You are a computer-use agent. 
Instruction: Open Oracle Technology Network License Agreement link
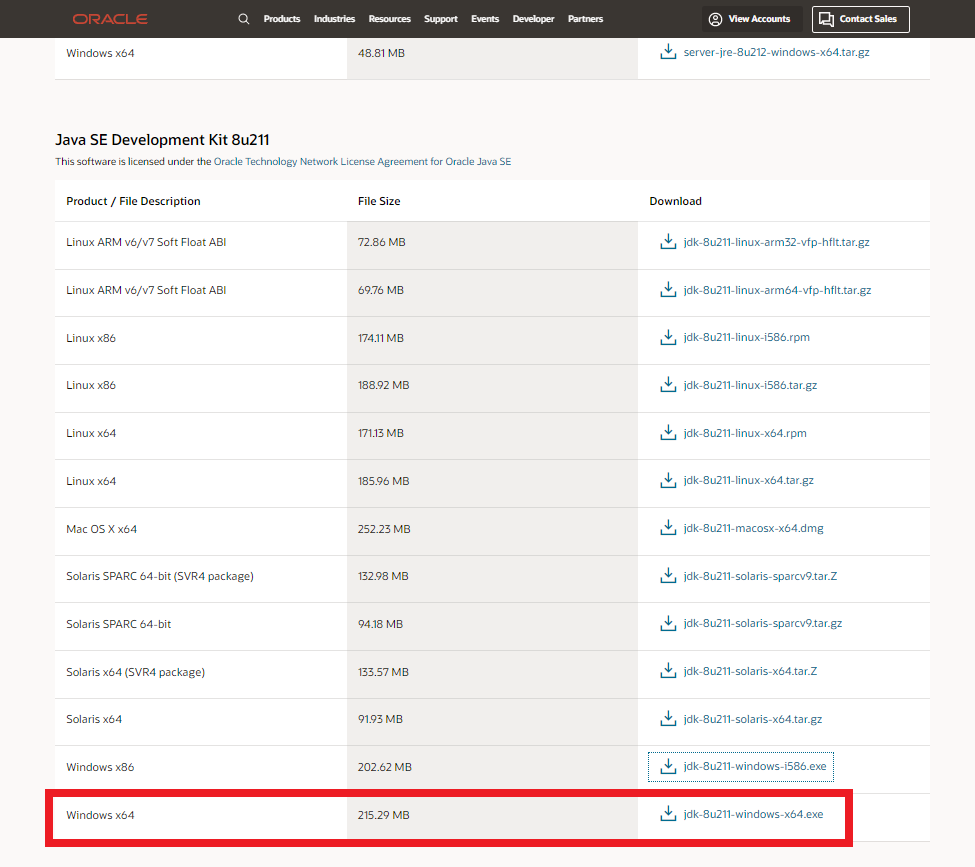click(363, 162)
